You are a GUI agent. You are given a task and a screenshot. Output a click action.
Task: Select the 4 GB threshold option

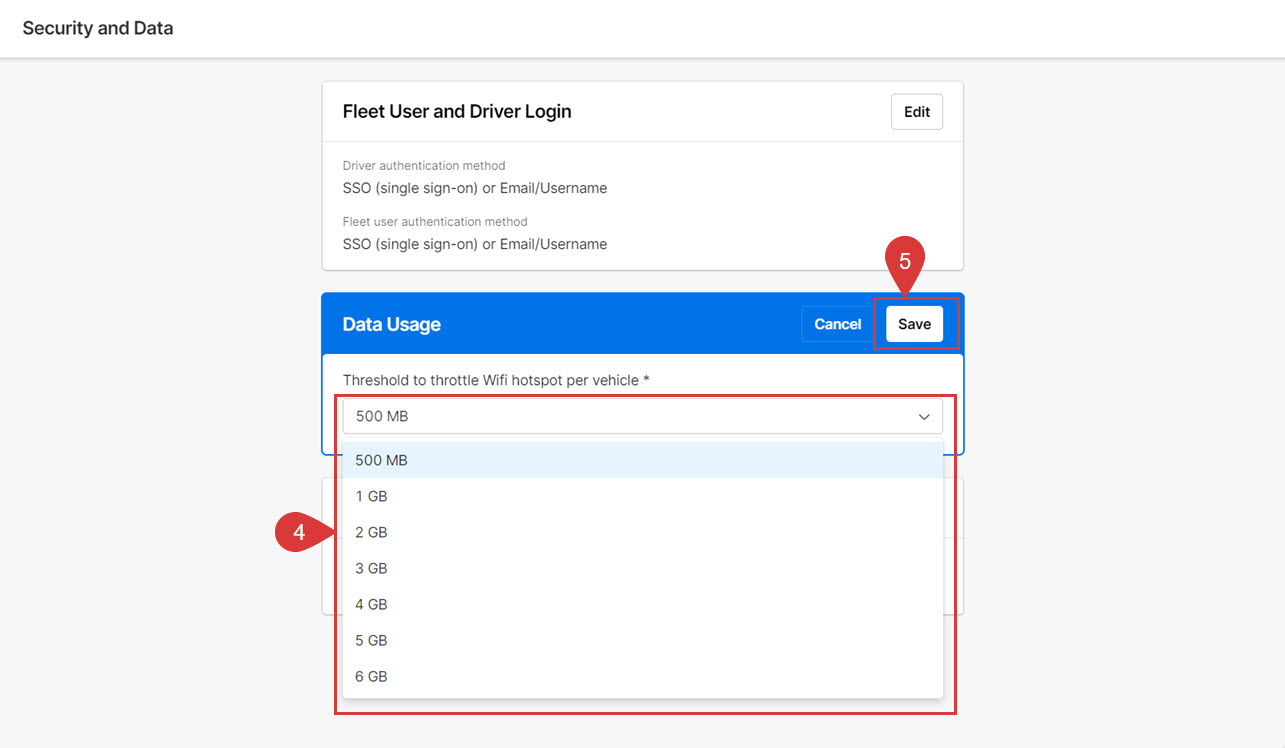click(643, 604)
